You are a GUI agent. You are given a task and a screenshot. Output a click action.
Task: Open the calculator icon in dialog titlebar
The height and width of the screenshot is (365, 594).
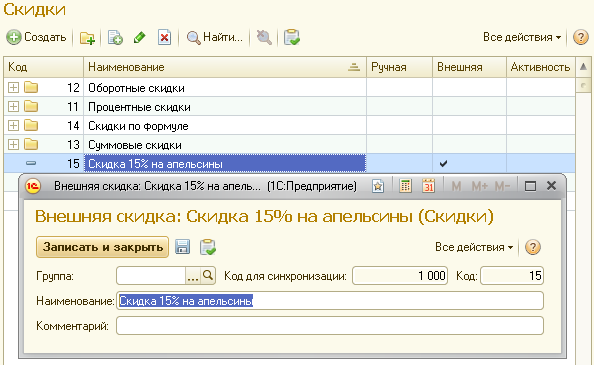405,186
